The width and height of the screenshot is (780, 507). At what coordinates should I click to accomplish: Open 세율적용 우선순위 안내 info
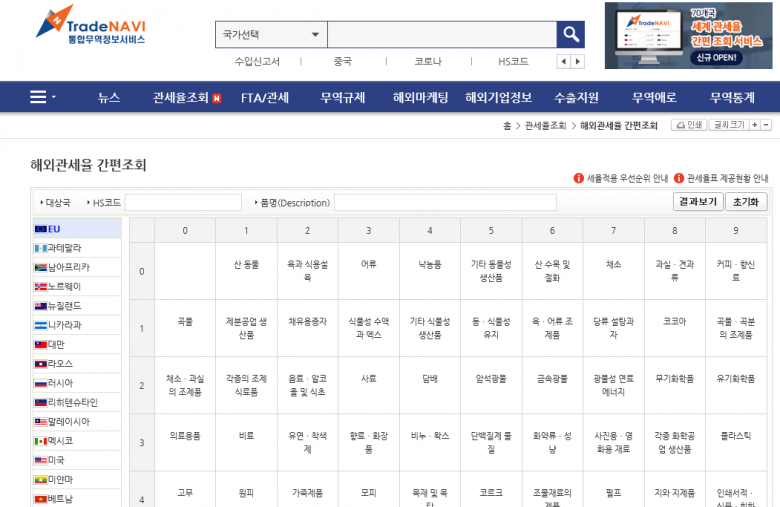(621, 178)
